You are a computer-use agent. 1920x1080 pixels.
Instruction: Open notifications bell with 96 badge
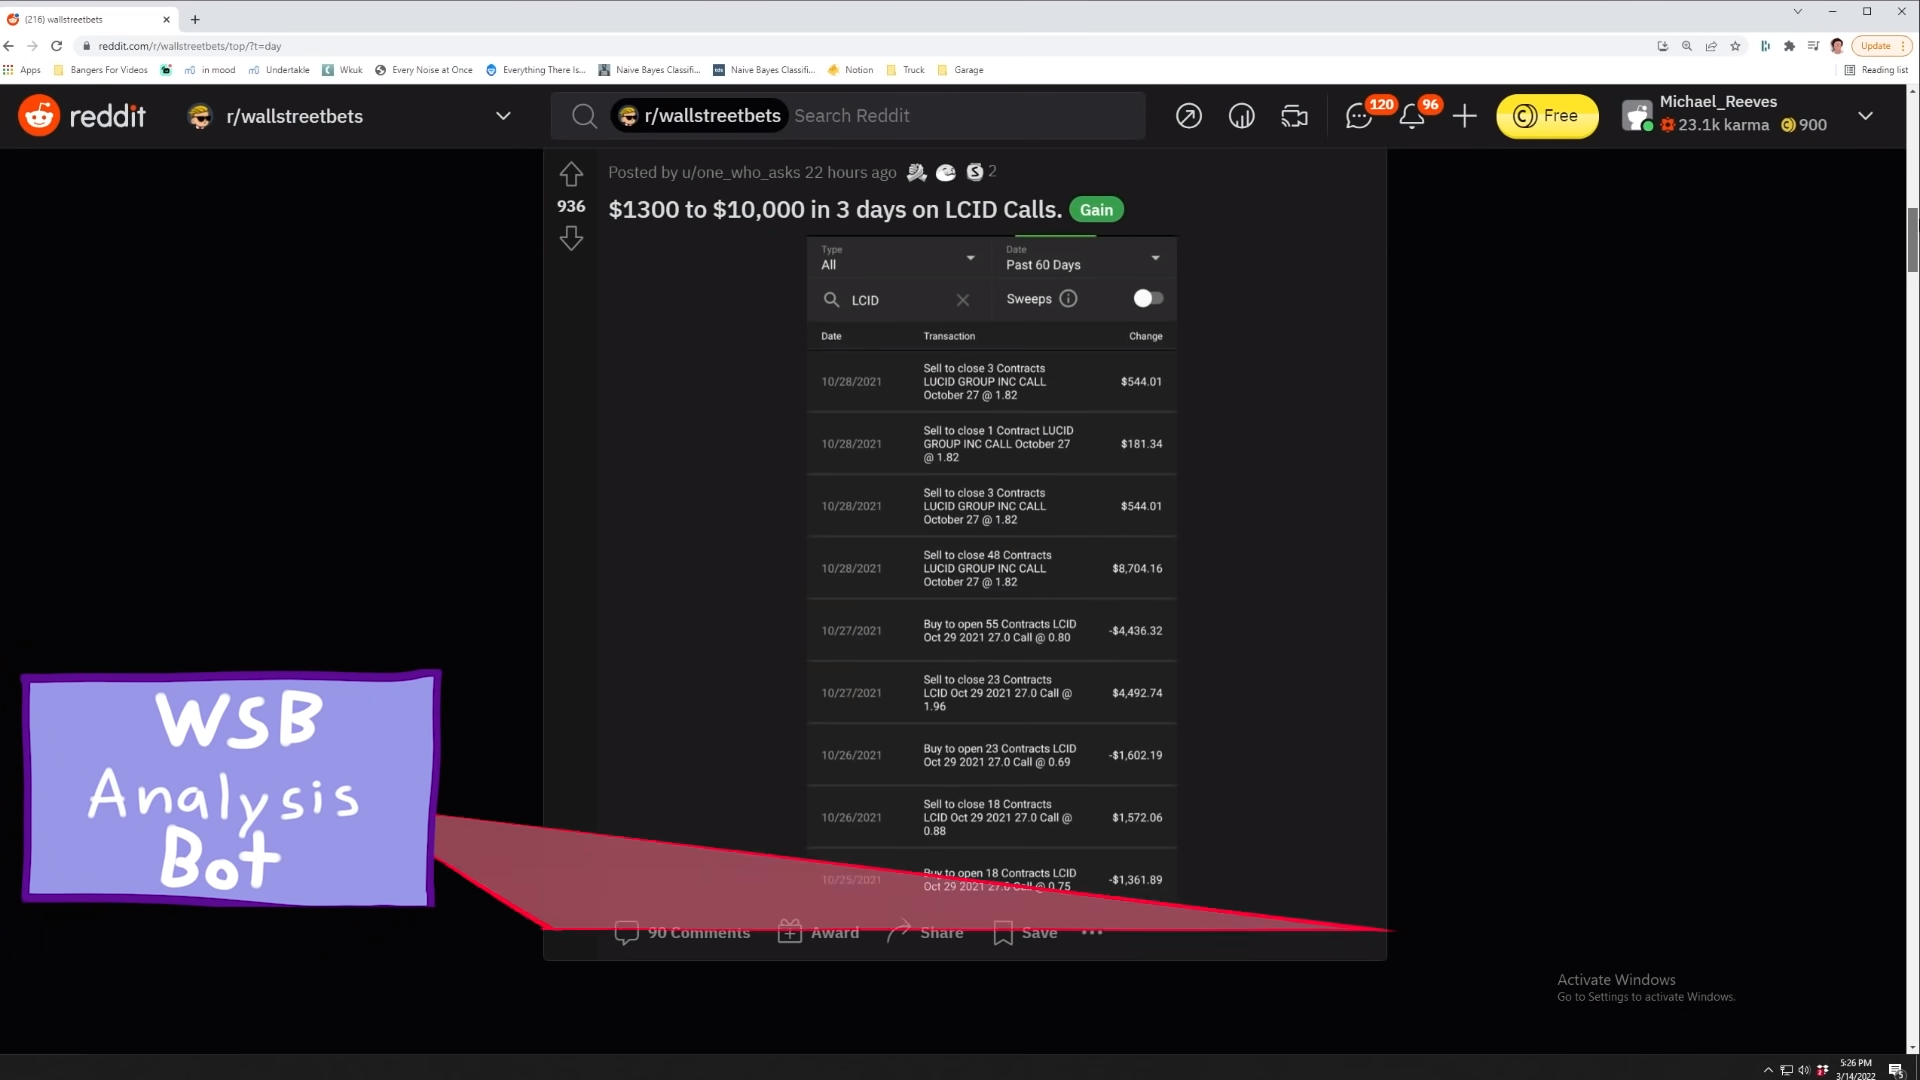[1412, 116]
